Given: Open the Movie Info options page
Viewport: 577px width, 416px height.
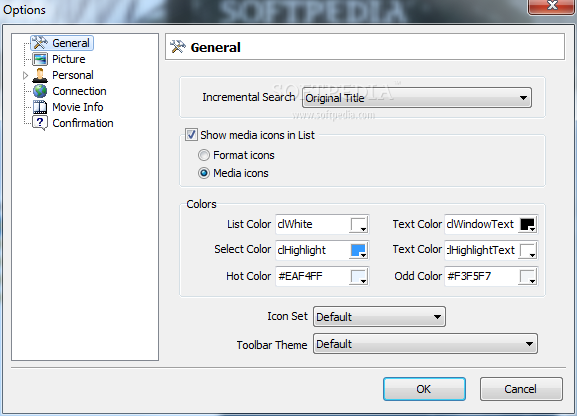Looking at the screenshot, I should click(78, 107).
